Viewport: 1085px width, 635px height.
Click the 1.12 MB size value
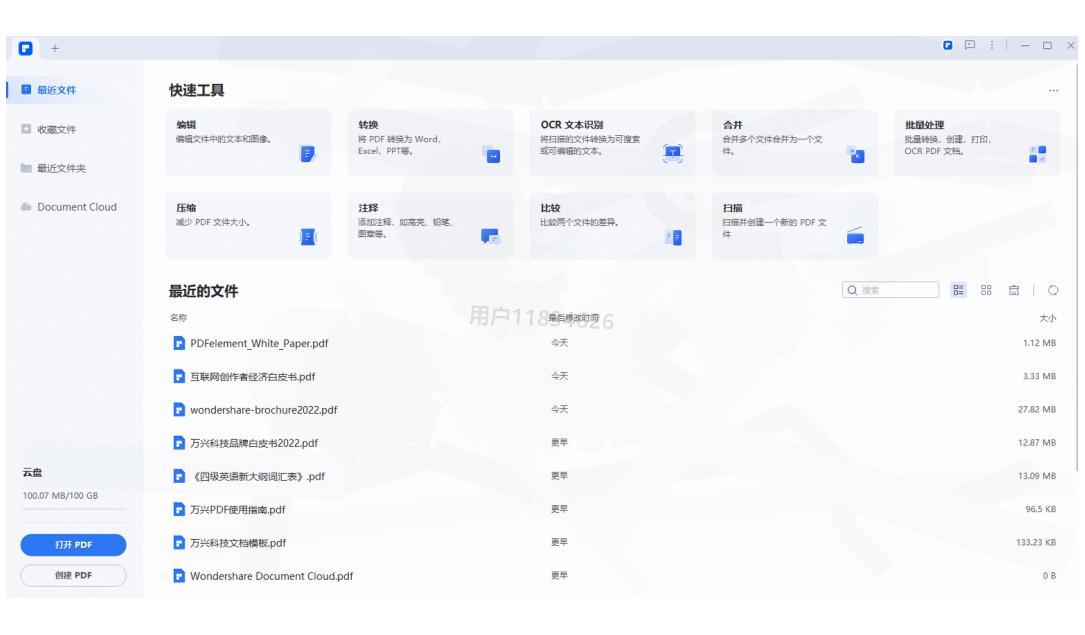[1039, 343]
